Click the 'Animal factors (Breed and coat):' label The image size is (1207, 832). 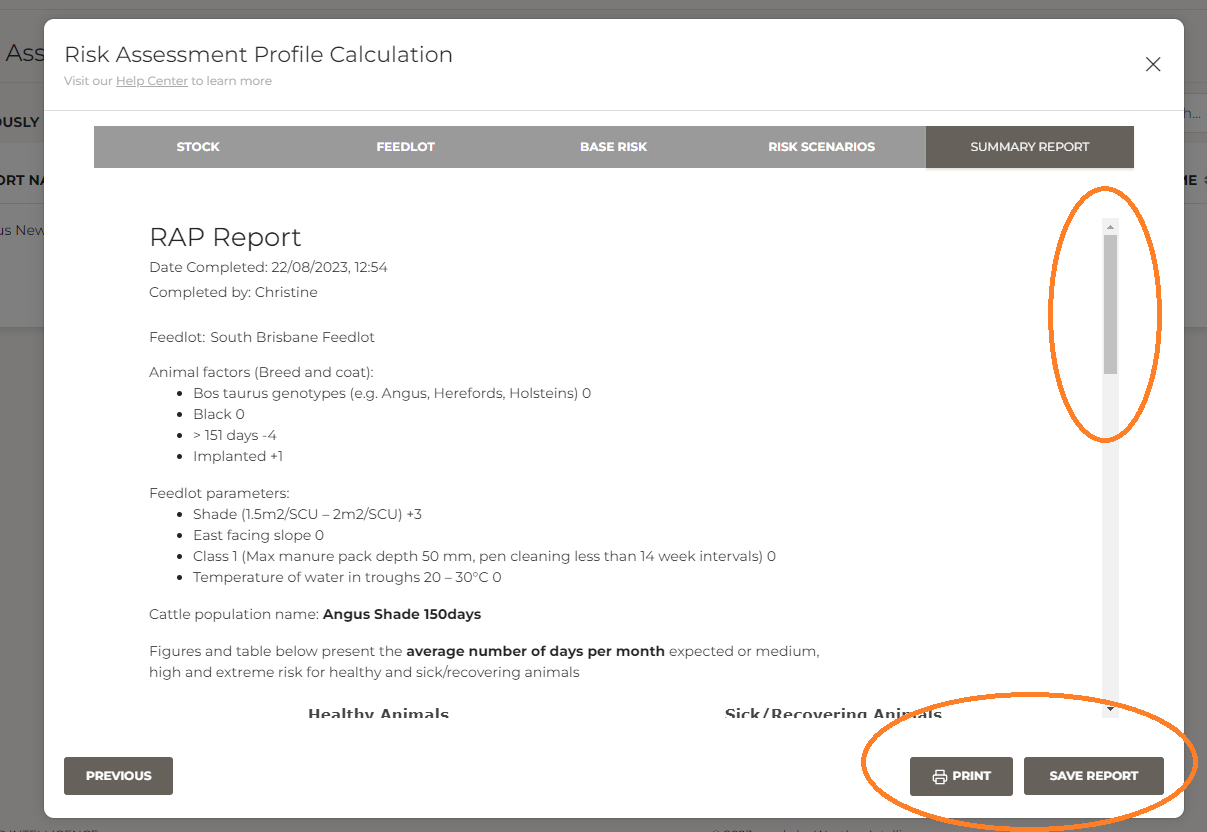point(261,372)
